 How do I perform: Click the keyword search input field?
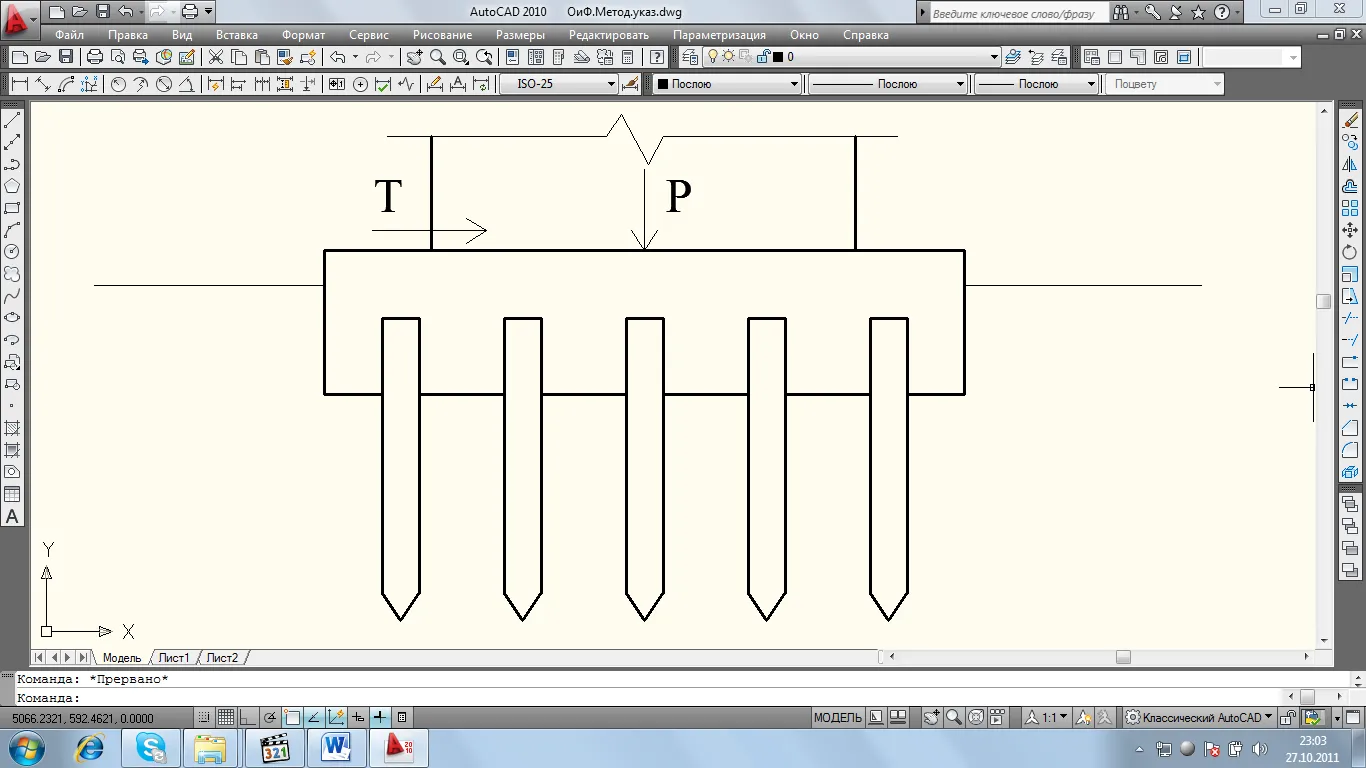(x=1018, y=13)
